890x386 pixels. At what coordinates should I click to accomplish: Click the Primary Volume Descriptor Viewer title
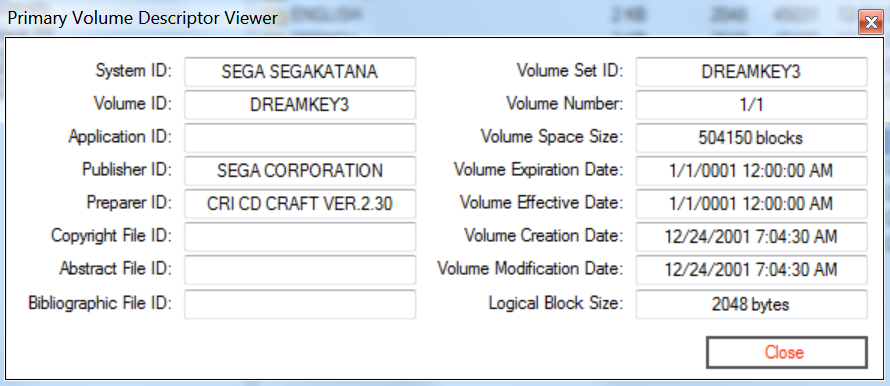142,18
